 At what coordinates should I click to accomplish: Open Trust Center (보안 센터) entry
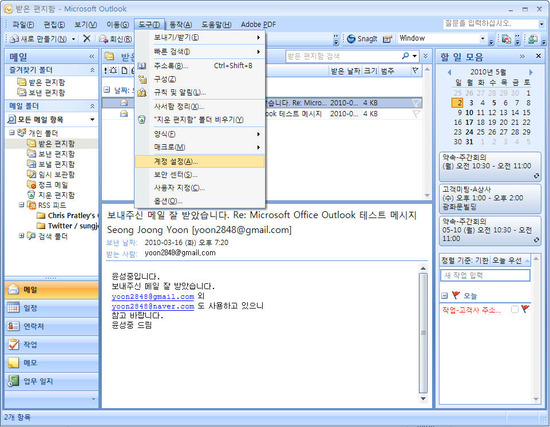pyautogui.click(x=200, y=174)
